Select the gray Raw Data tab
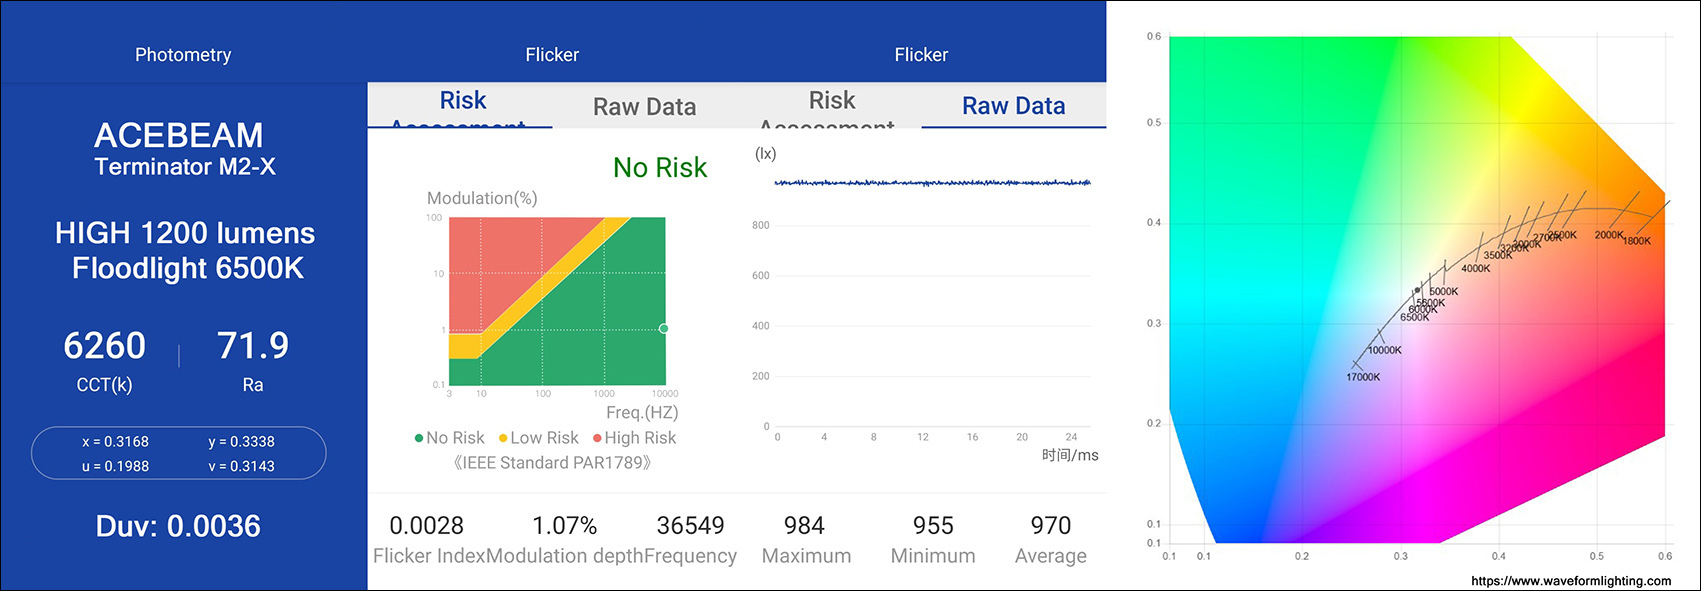 coord(644,107)
